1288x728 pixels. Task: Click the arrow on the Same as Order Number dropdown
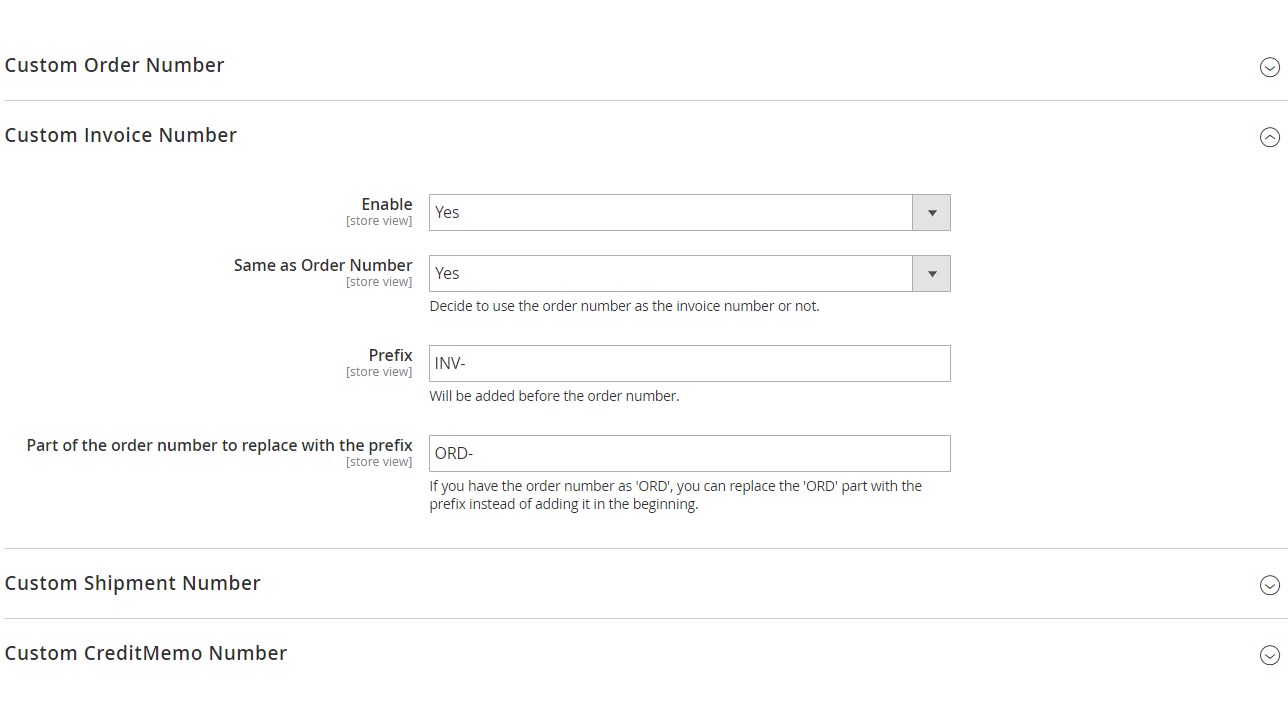(x=931, y=274)
